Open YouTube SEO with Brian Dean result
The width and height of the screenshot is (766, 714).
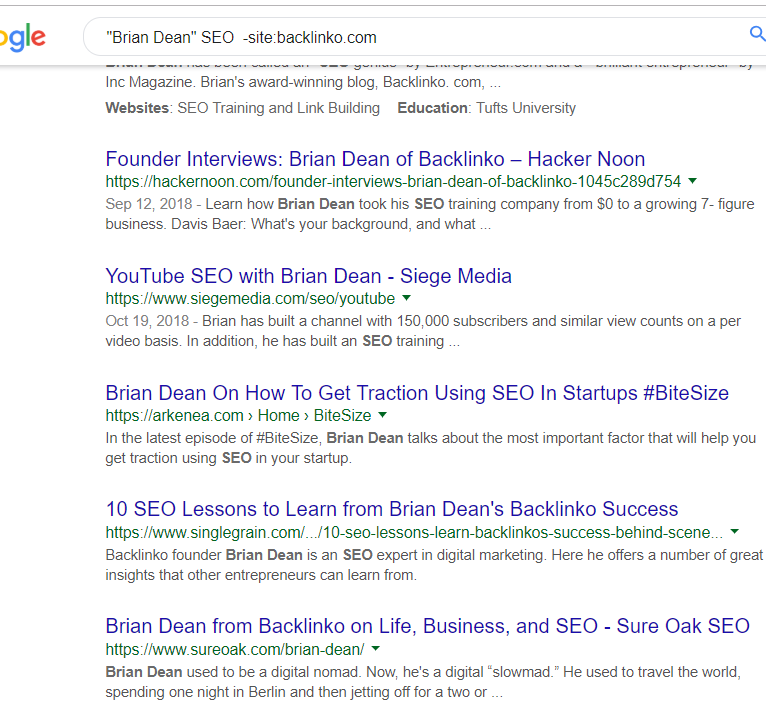(x=308, y=276)
